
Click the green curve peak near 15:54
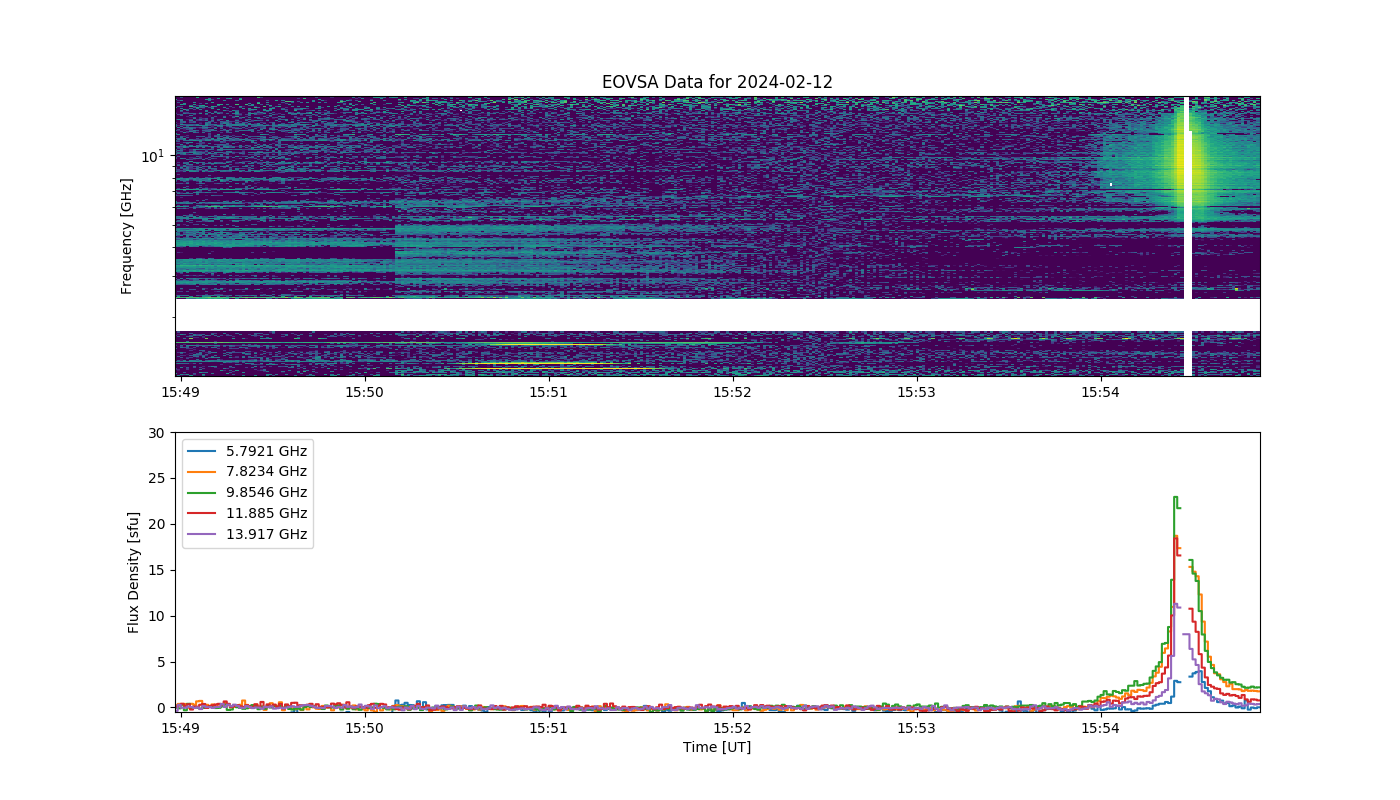point(1176,498)
